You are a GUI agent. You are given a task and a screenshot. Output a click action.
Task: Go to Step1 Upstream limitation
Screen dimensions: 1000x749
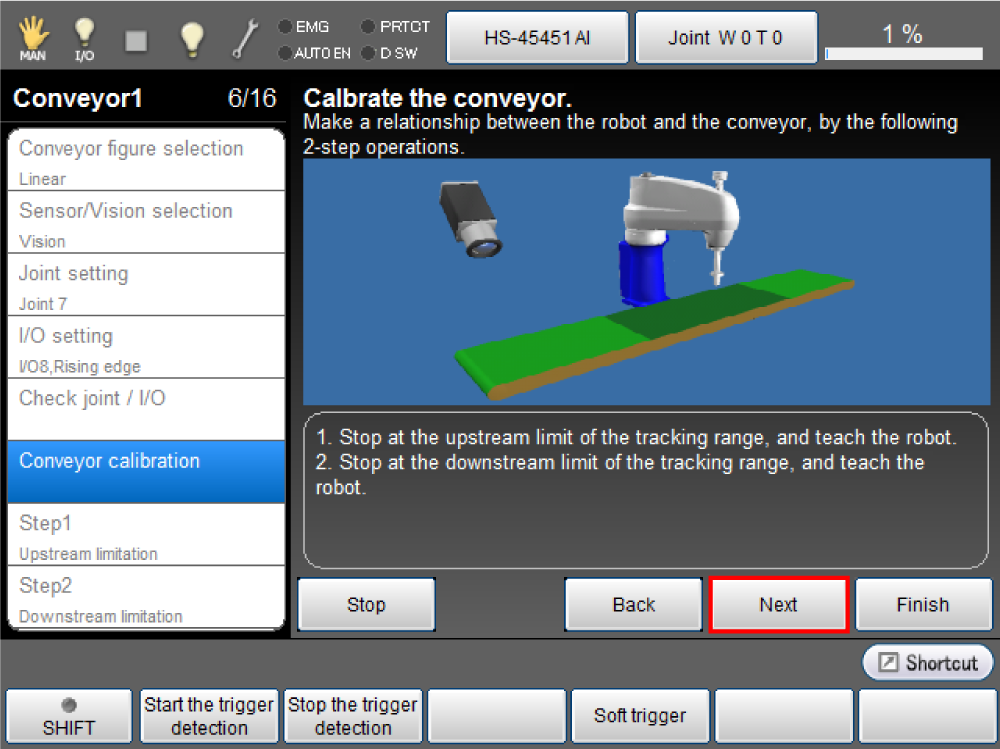[146, 535]
